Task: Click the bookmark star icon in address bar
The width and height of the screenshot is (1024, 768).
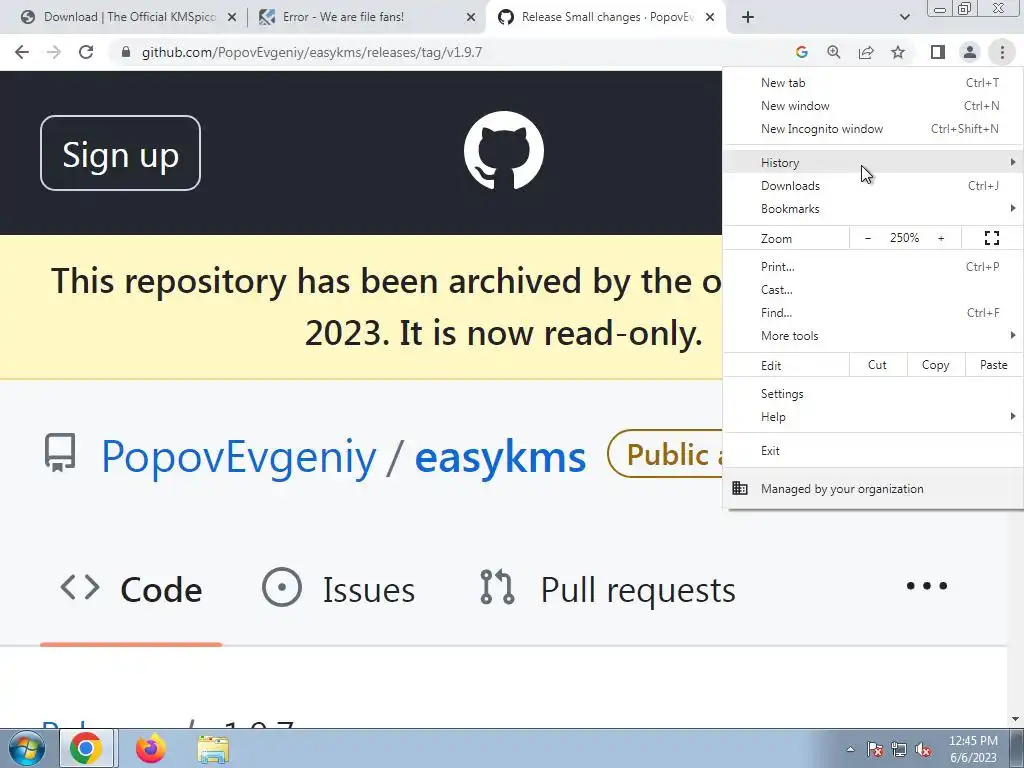Action: pyautogui.click(x=898, y=52)
